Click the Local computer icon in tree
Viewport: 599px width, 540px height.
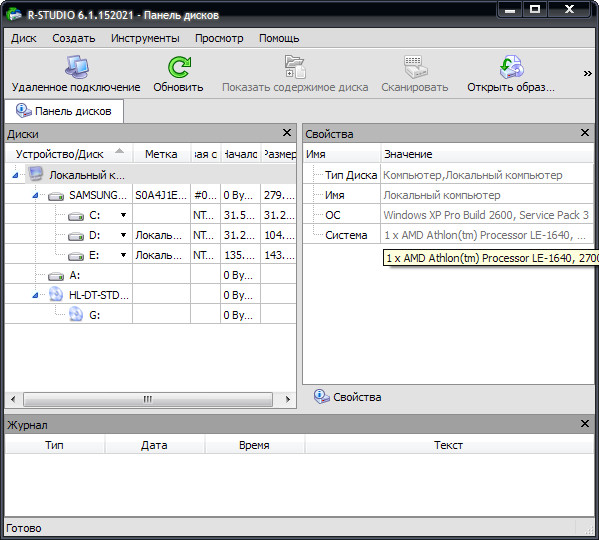click(36, 174)
